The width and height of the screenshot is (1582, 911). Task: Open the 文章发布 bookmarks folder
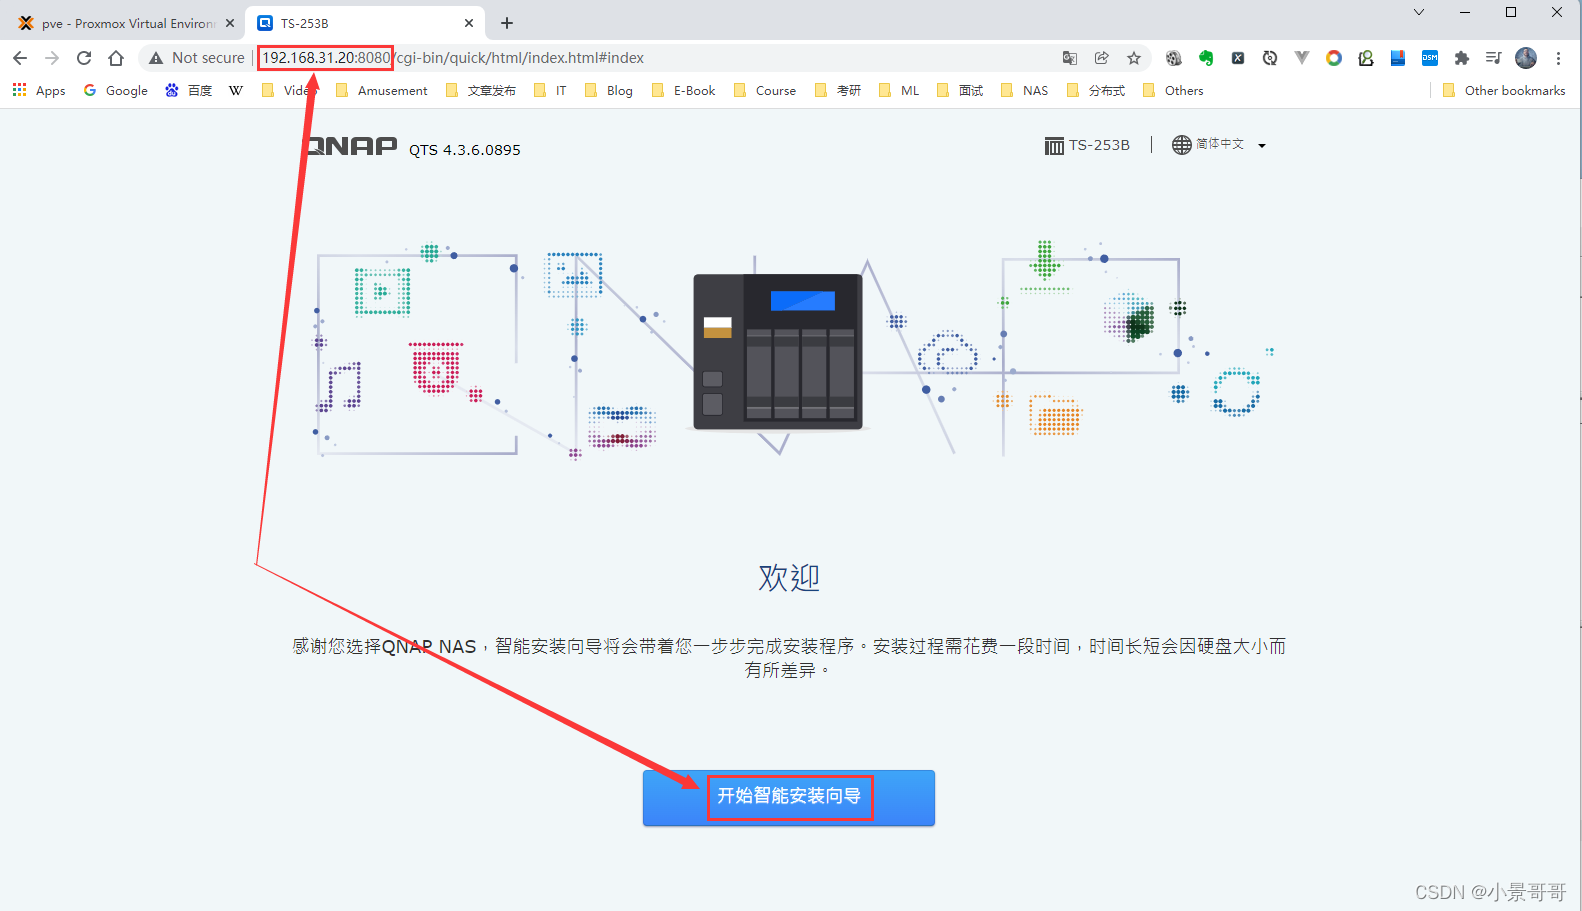pyautogui.click(x=481, y=90)
